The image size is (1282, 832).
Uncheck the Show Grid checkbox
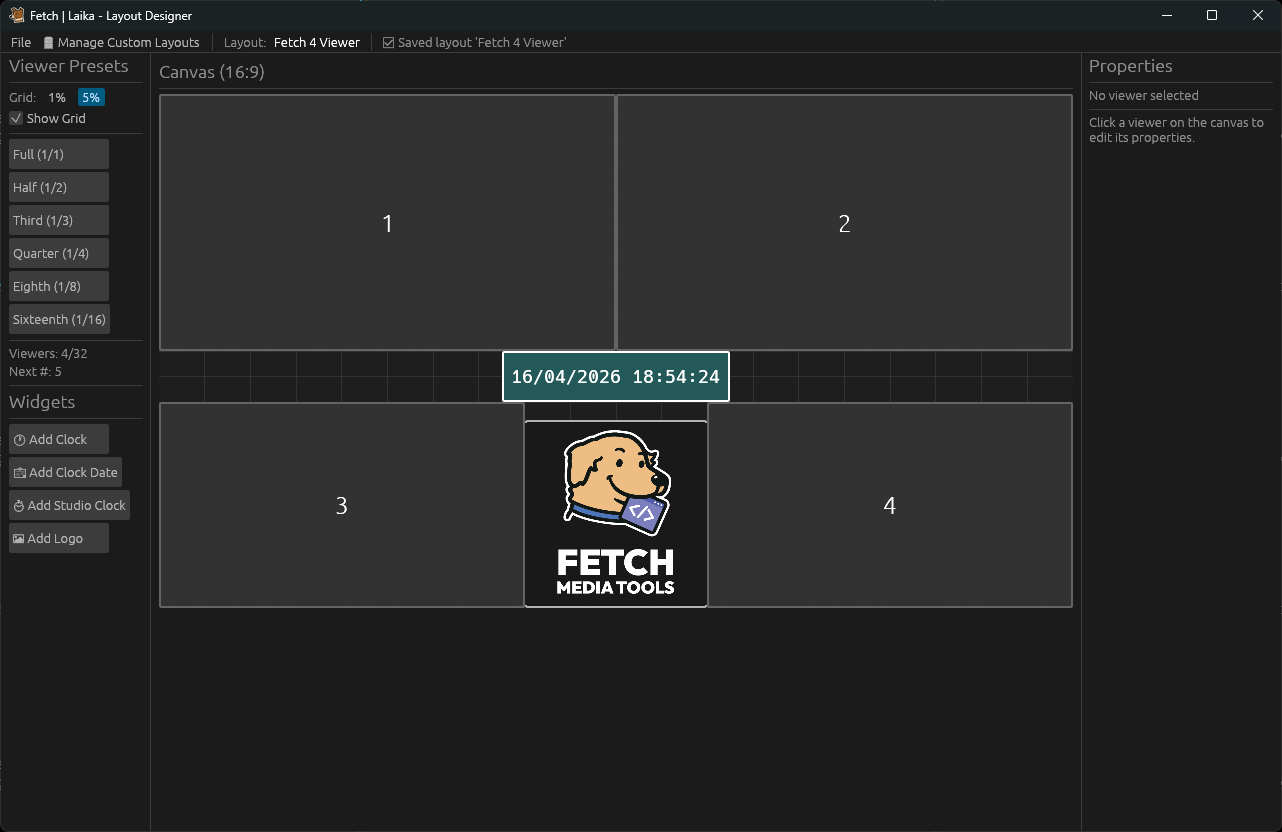(x=16, y=118)
